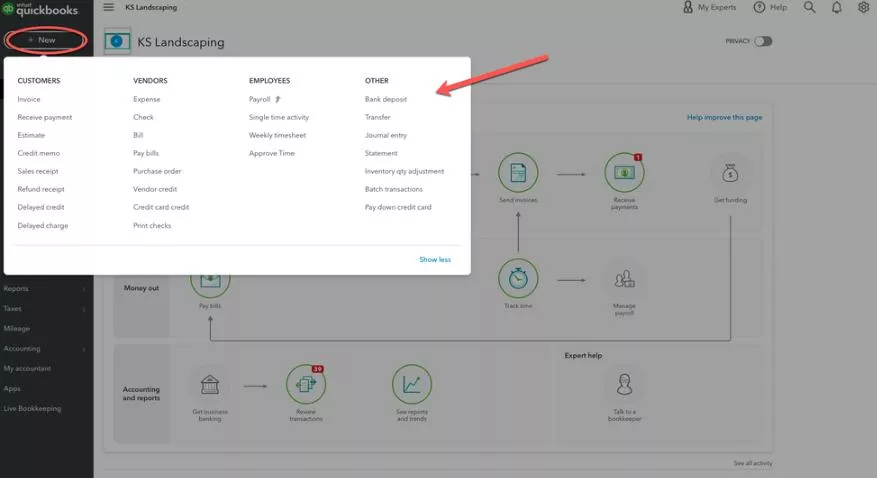Click the search magnifier icon
Image resolution: width=877 pixels, height=478 pixels.
point(809,7)
